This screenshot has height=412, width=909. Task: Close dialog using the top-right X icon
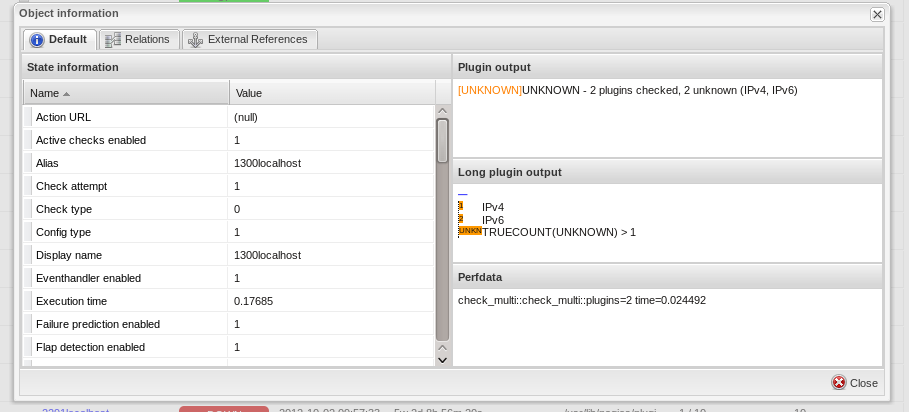pos(877,14)
